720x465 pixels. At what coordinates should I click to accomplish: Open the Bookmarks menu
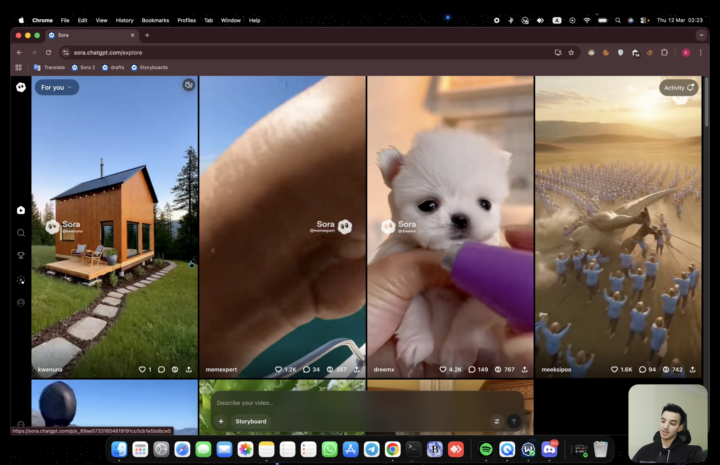pos(155,20)
